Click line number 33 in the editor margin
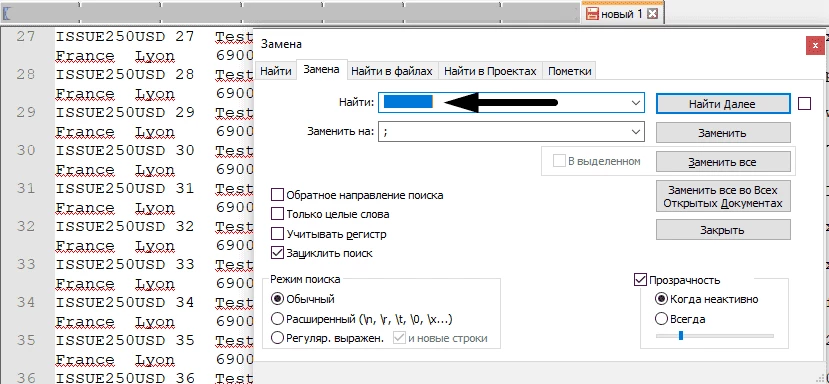This screenshot has width=829, height=384. coord(25,264)
